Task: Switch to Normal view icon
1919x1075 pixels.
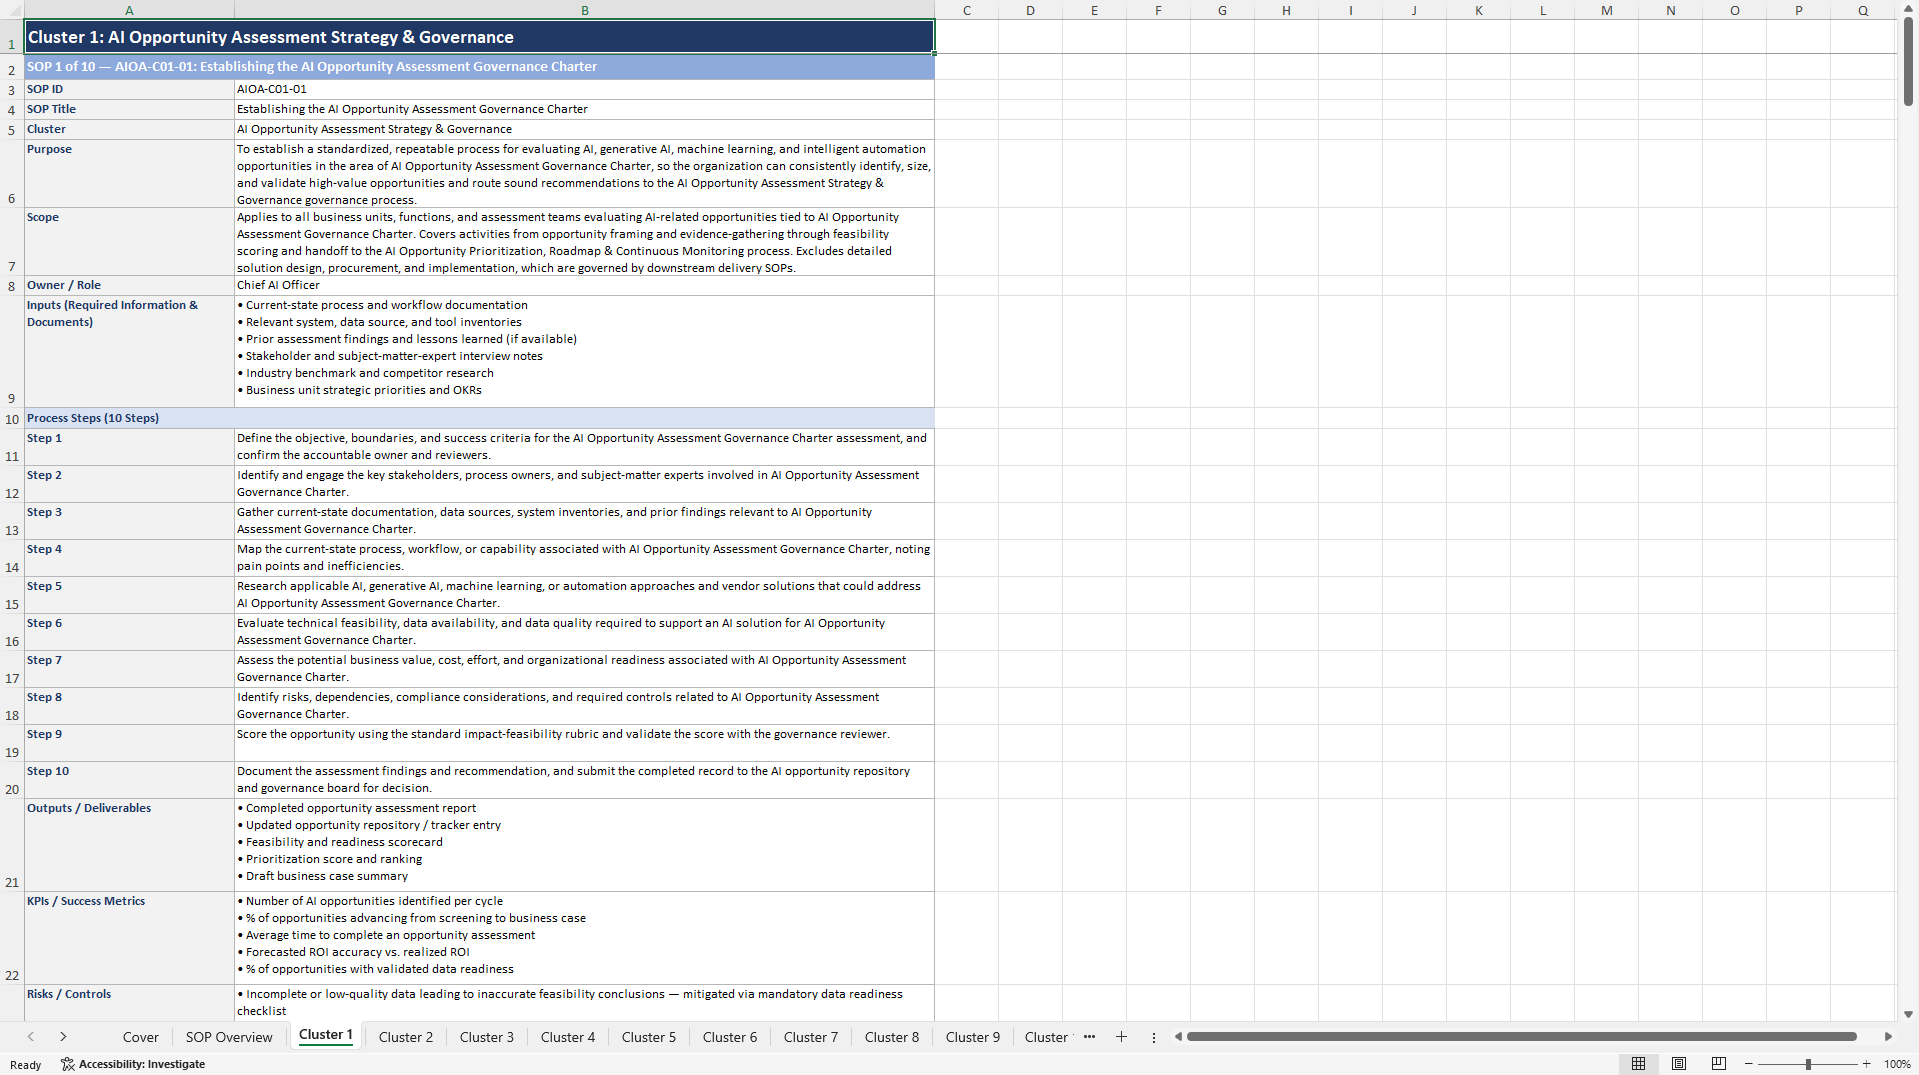Action: (1638, 1064)
